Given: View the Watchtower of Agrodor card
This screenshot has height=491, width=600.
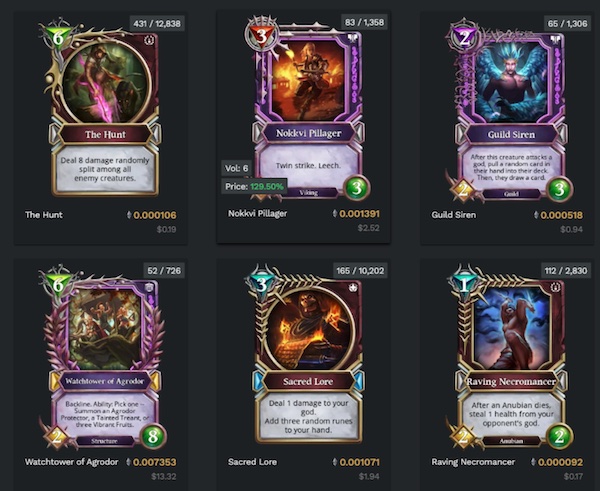Looking at the screenshot, I should [x=104, y=356].
